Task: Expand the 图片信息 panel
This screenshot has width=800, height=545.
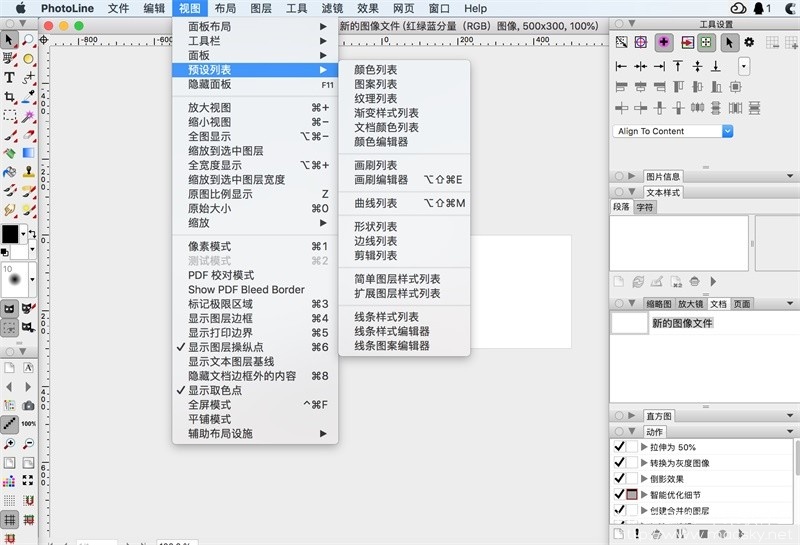Action: coord(632,176)
